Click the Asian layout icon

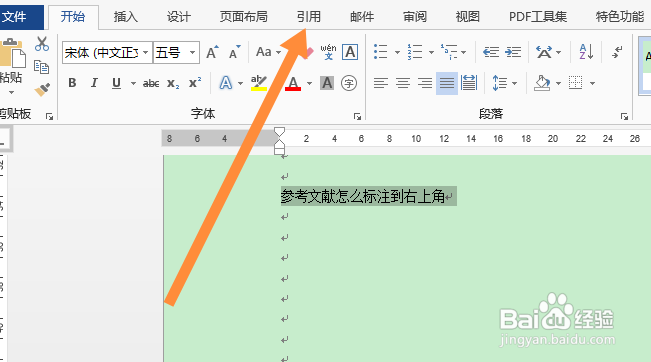tap(543, 52)
